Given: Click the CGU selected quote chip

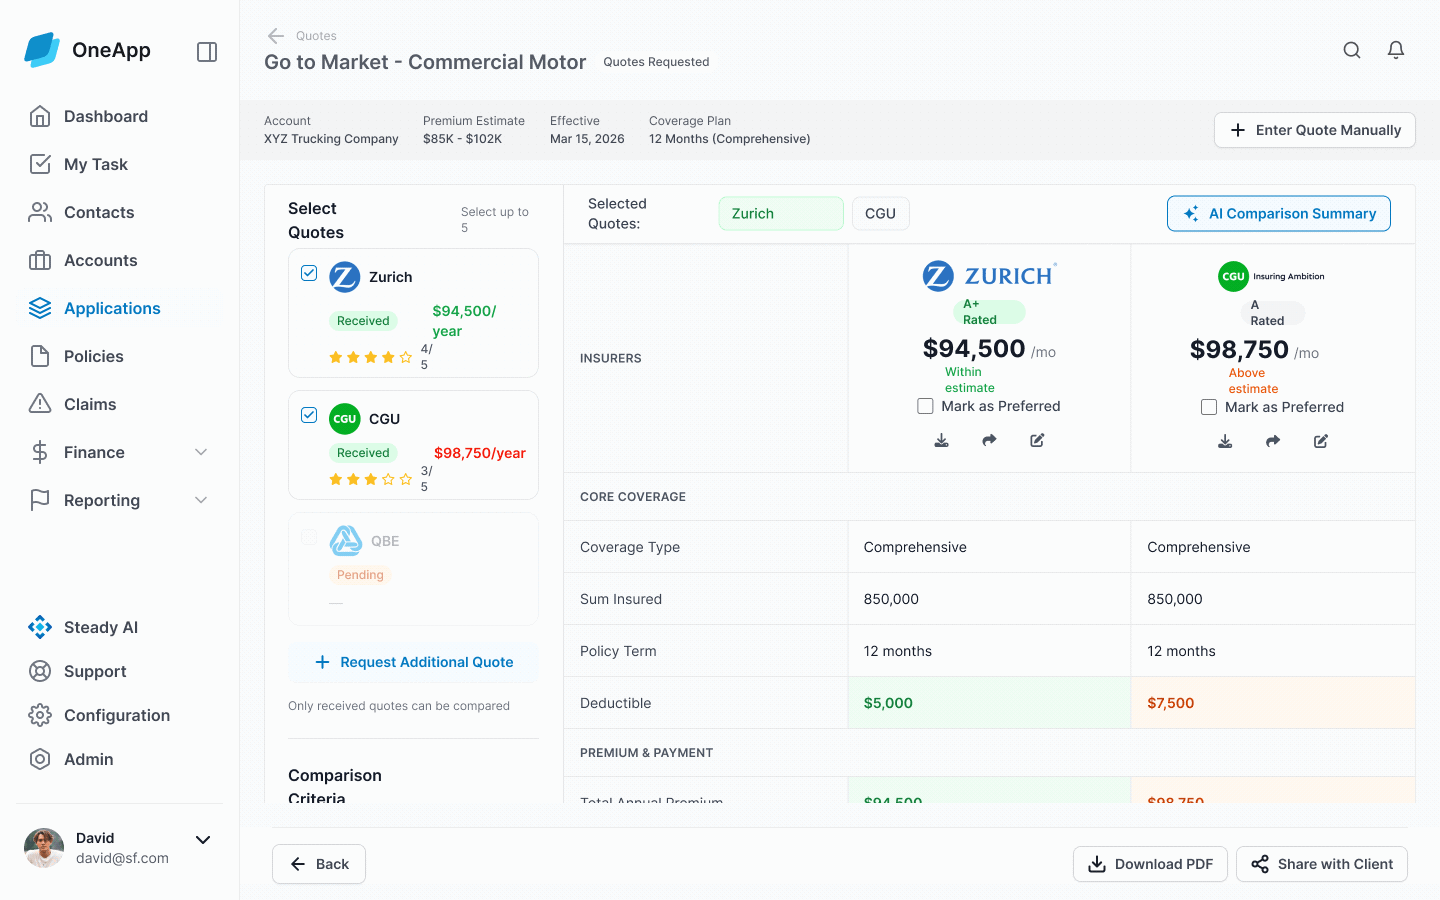Looking at the screenshot, I should click(x=880, y=213).
